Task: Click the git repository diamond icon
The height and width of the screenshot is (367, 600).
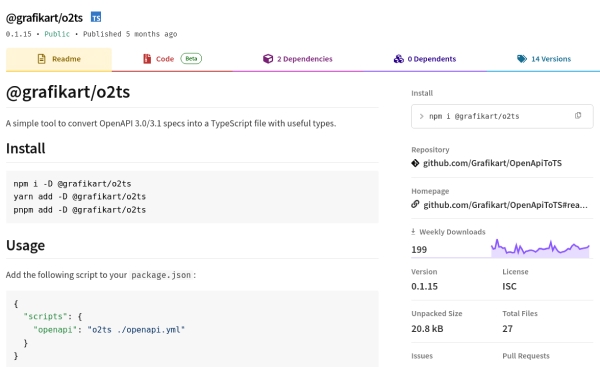Action: tap(415, 163)
